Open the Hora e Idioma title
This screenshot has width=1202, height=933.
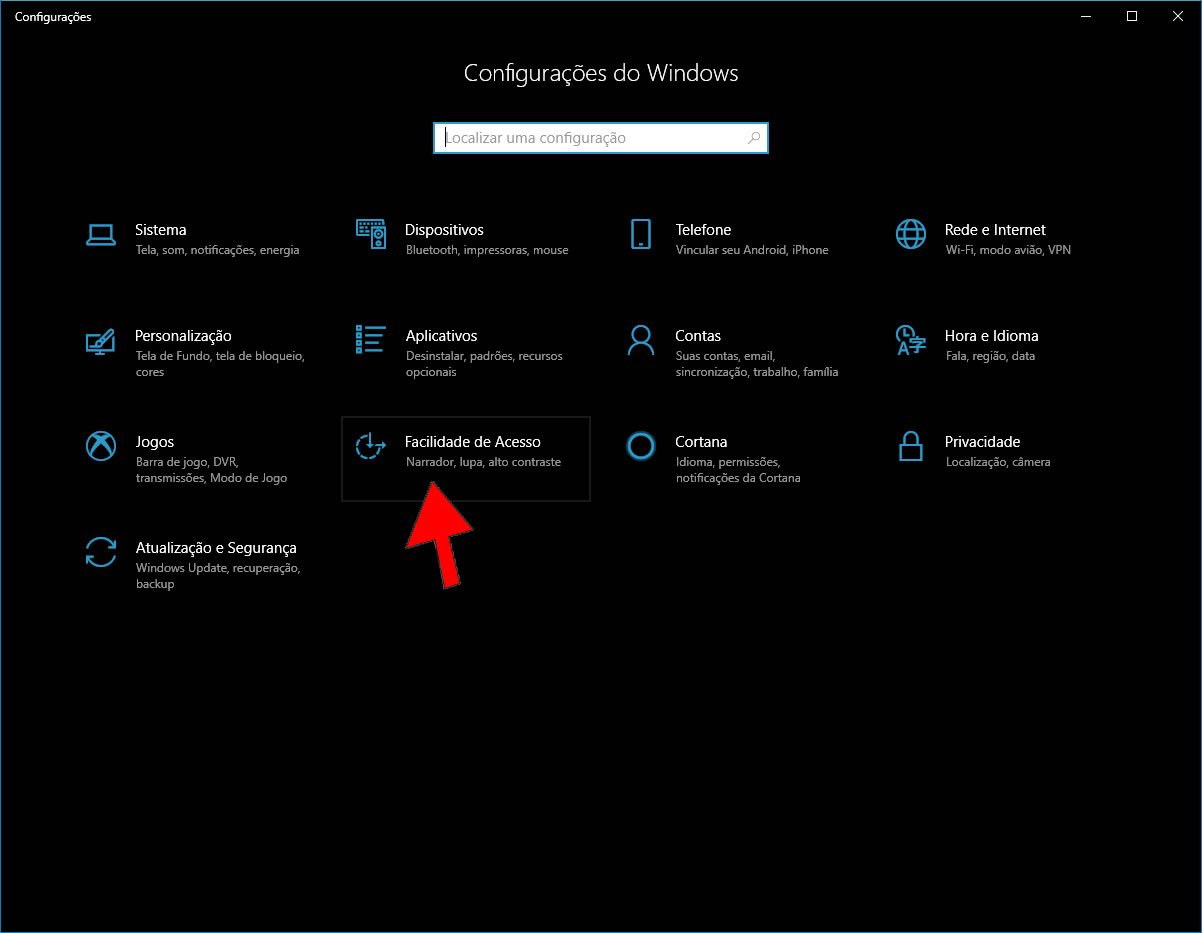point(992,336)
